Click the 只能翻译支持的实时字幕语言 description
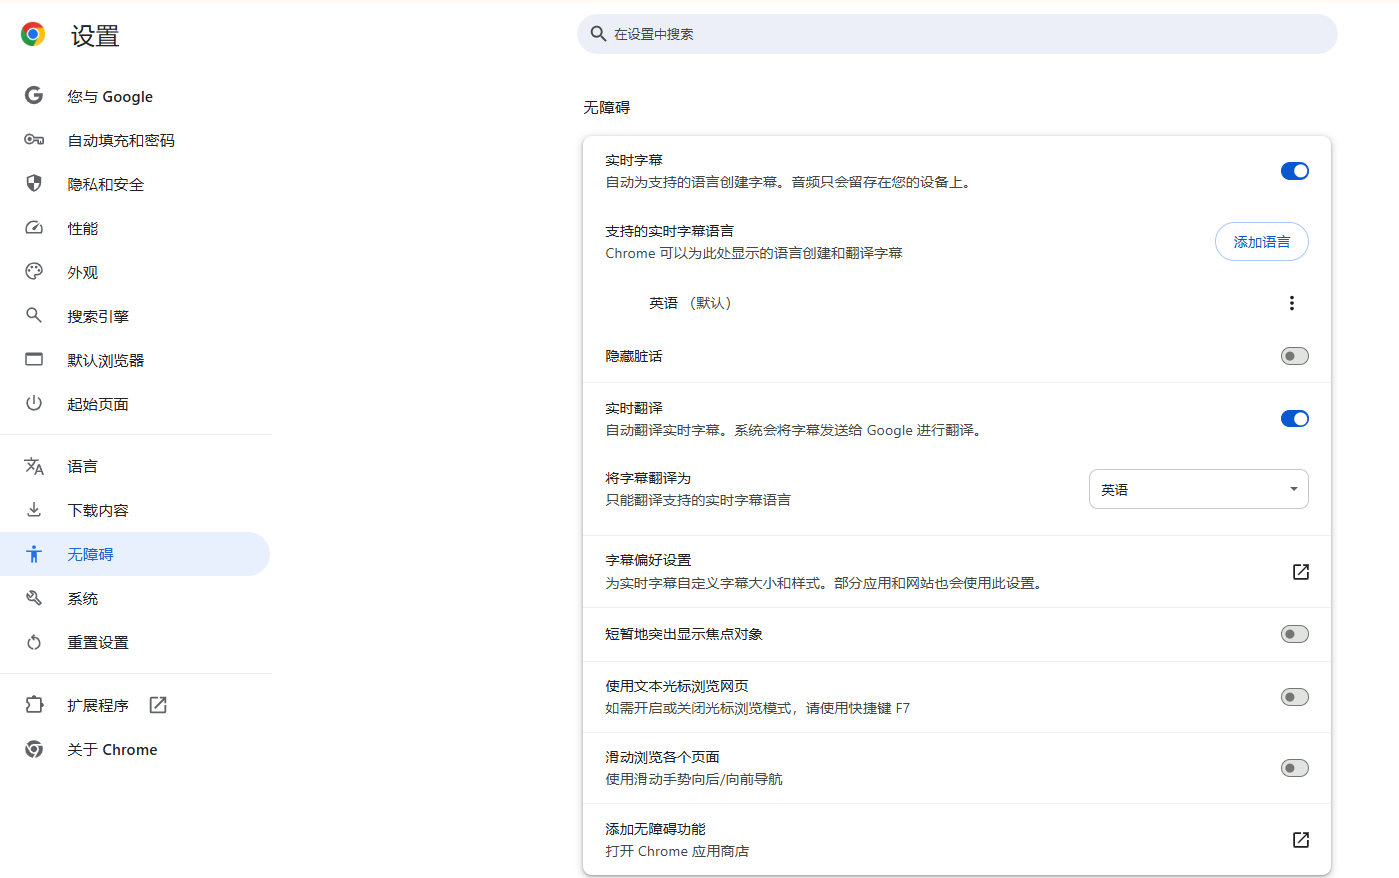 (698, 500)
